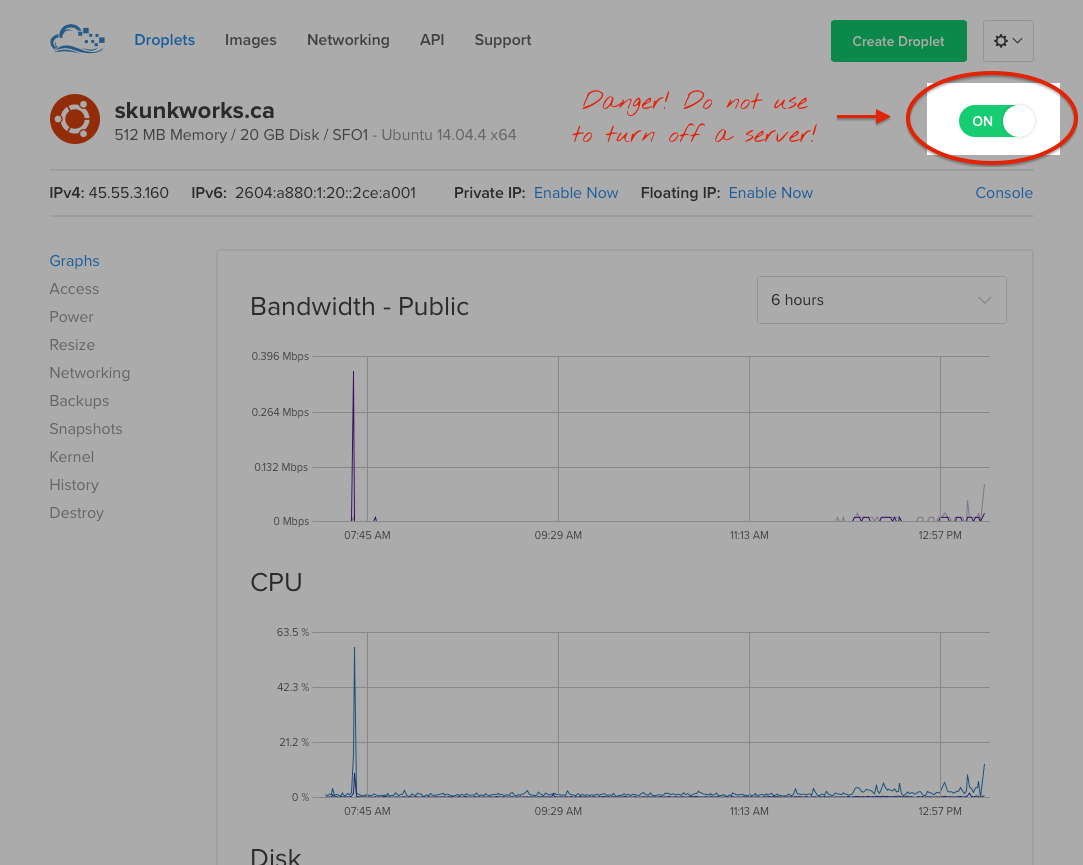Image resolution: width=1083 pixels, height=865 pixels.
Task: Select Access in the sidebar
Action: tap(74, 289)
